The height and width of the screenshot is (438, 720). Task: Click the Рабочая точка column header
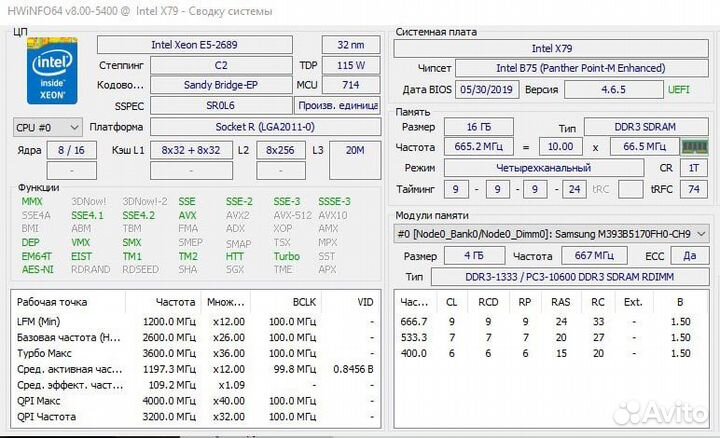(52, 302)
